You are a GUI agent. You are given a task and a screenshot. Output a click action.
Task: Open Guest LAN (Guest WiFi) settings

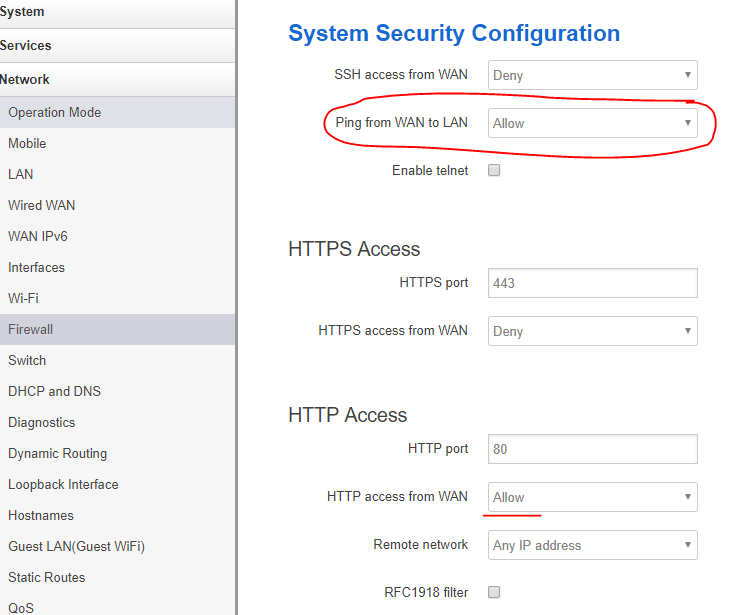pyautogui.click(x=77, y=547)
